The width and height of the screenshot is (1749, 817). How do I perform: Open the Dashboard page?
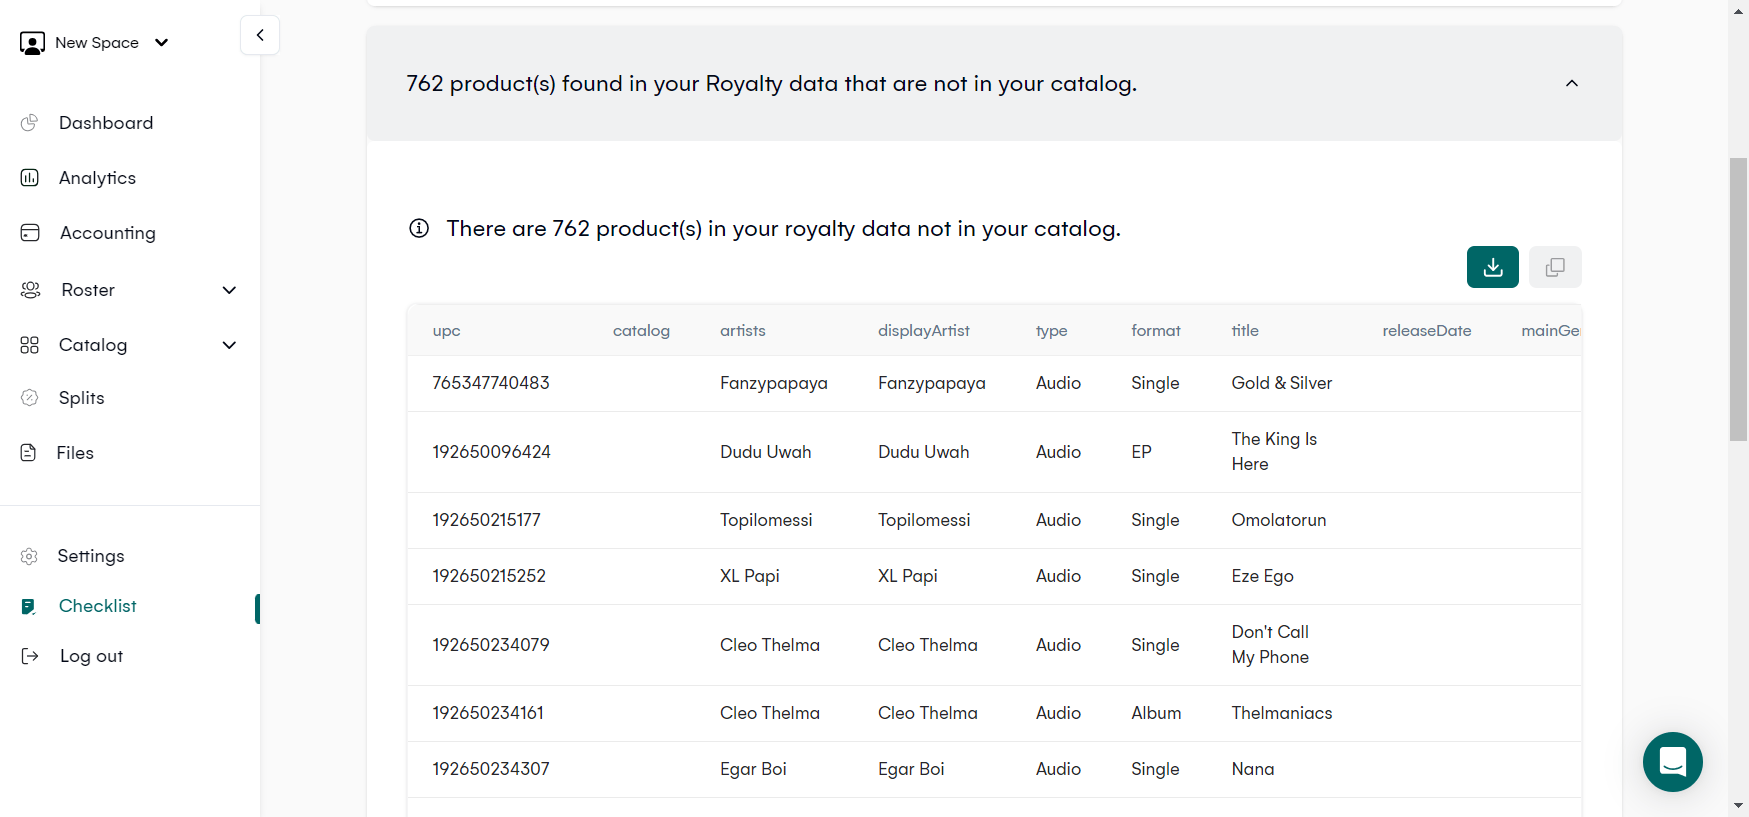pyautogui.click(x=106, y=123)
